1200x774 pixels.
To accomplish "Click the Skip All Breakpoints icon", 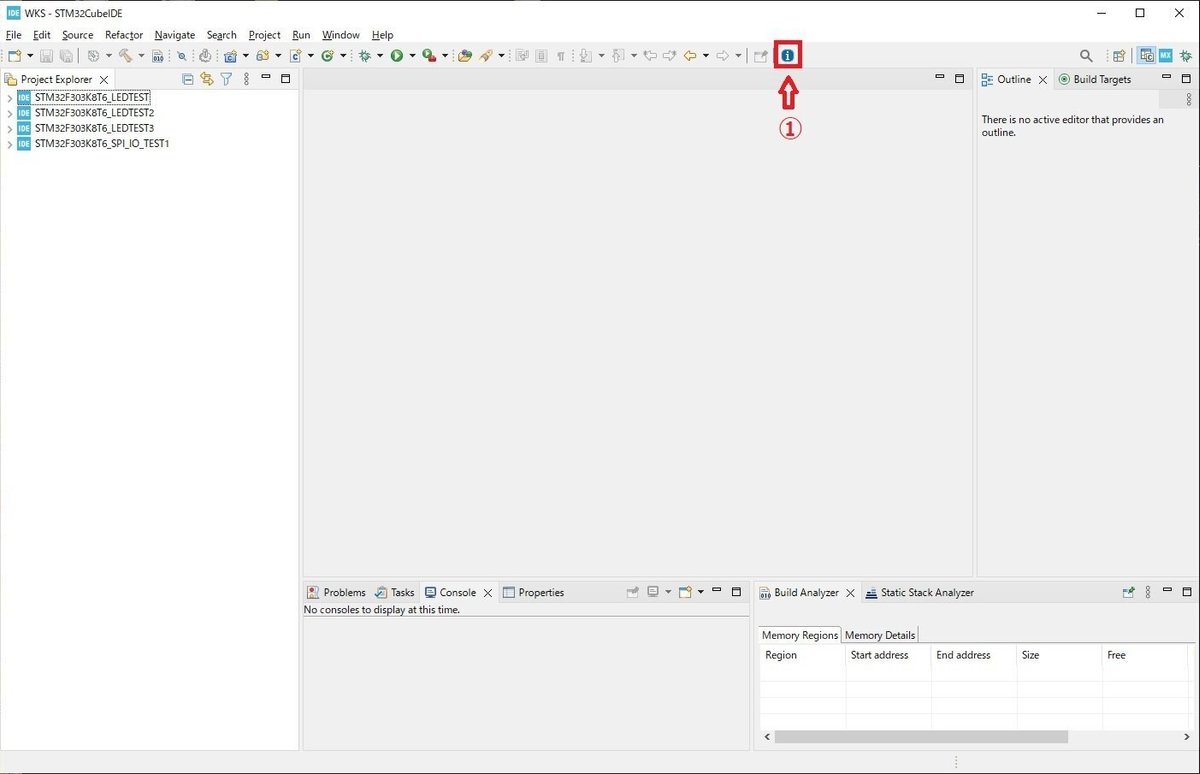I will 181,56.
